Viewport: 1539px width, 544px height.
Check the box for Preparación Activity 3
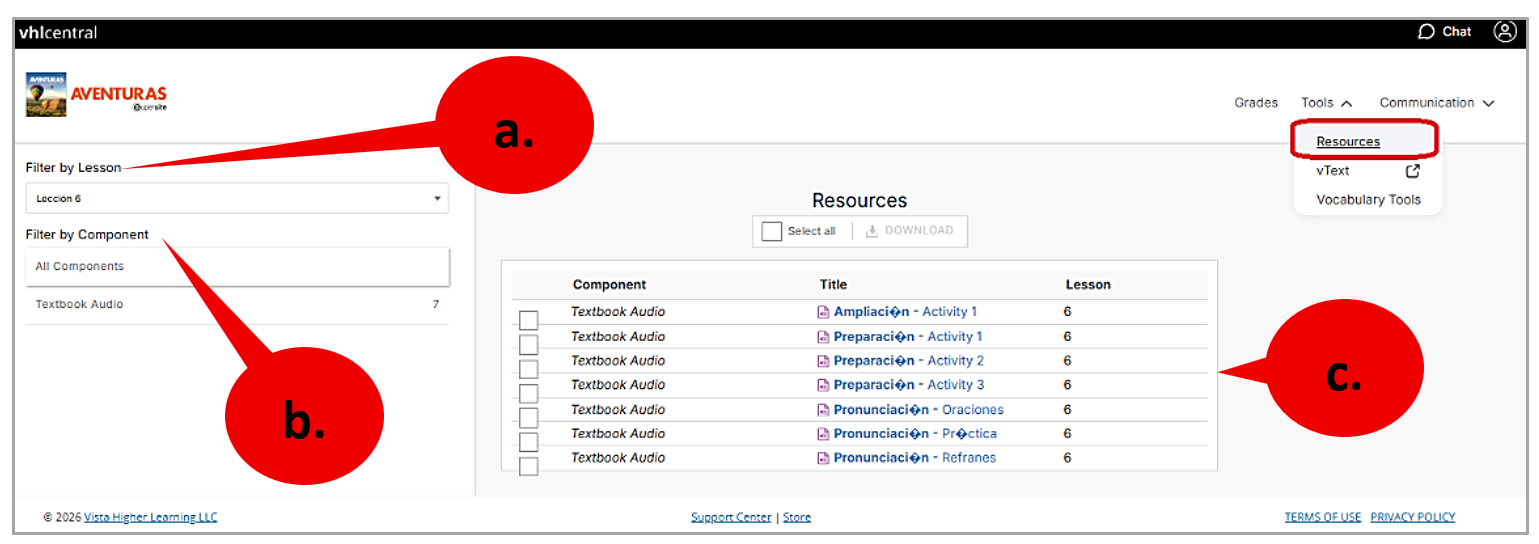529,393
